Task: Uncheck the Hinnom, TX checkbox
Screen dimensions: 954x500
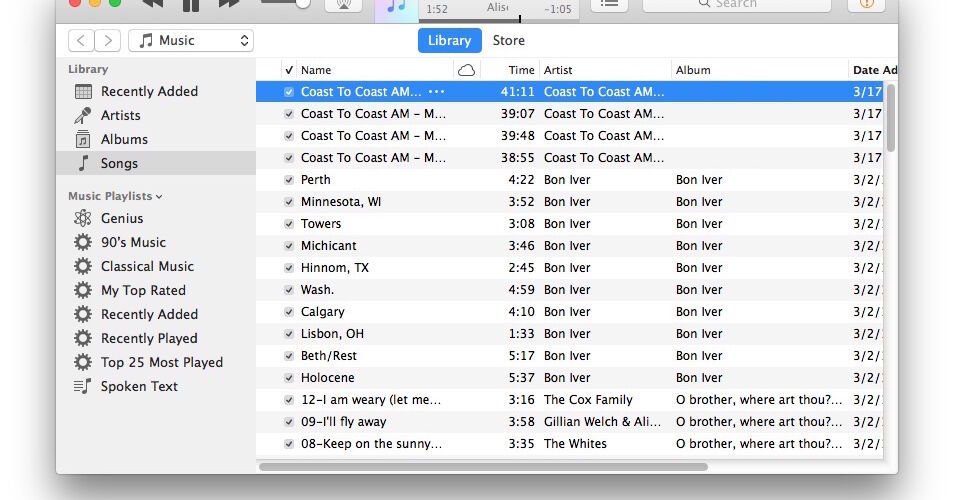Action: coord(289,268)
